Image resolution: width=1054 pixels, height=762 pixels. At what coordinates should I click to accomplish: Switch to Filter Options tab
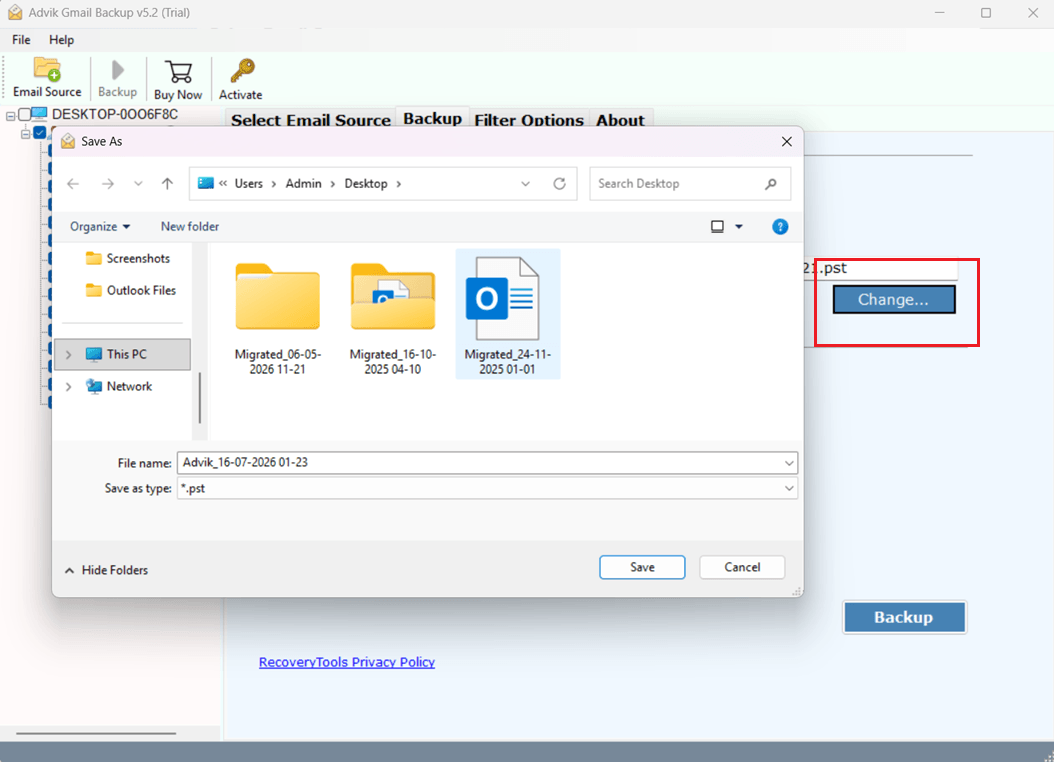(x=529, y=120)
